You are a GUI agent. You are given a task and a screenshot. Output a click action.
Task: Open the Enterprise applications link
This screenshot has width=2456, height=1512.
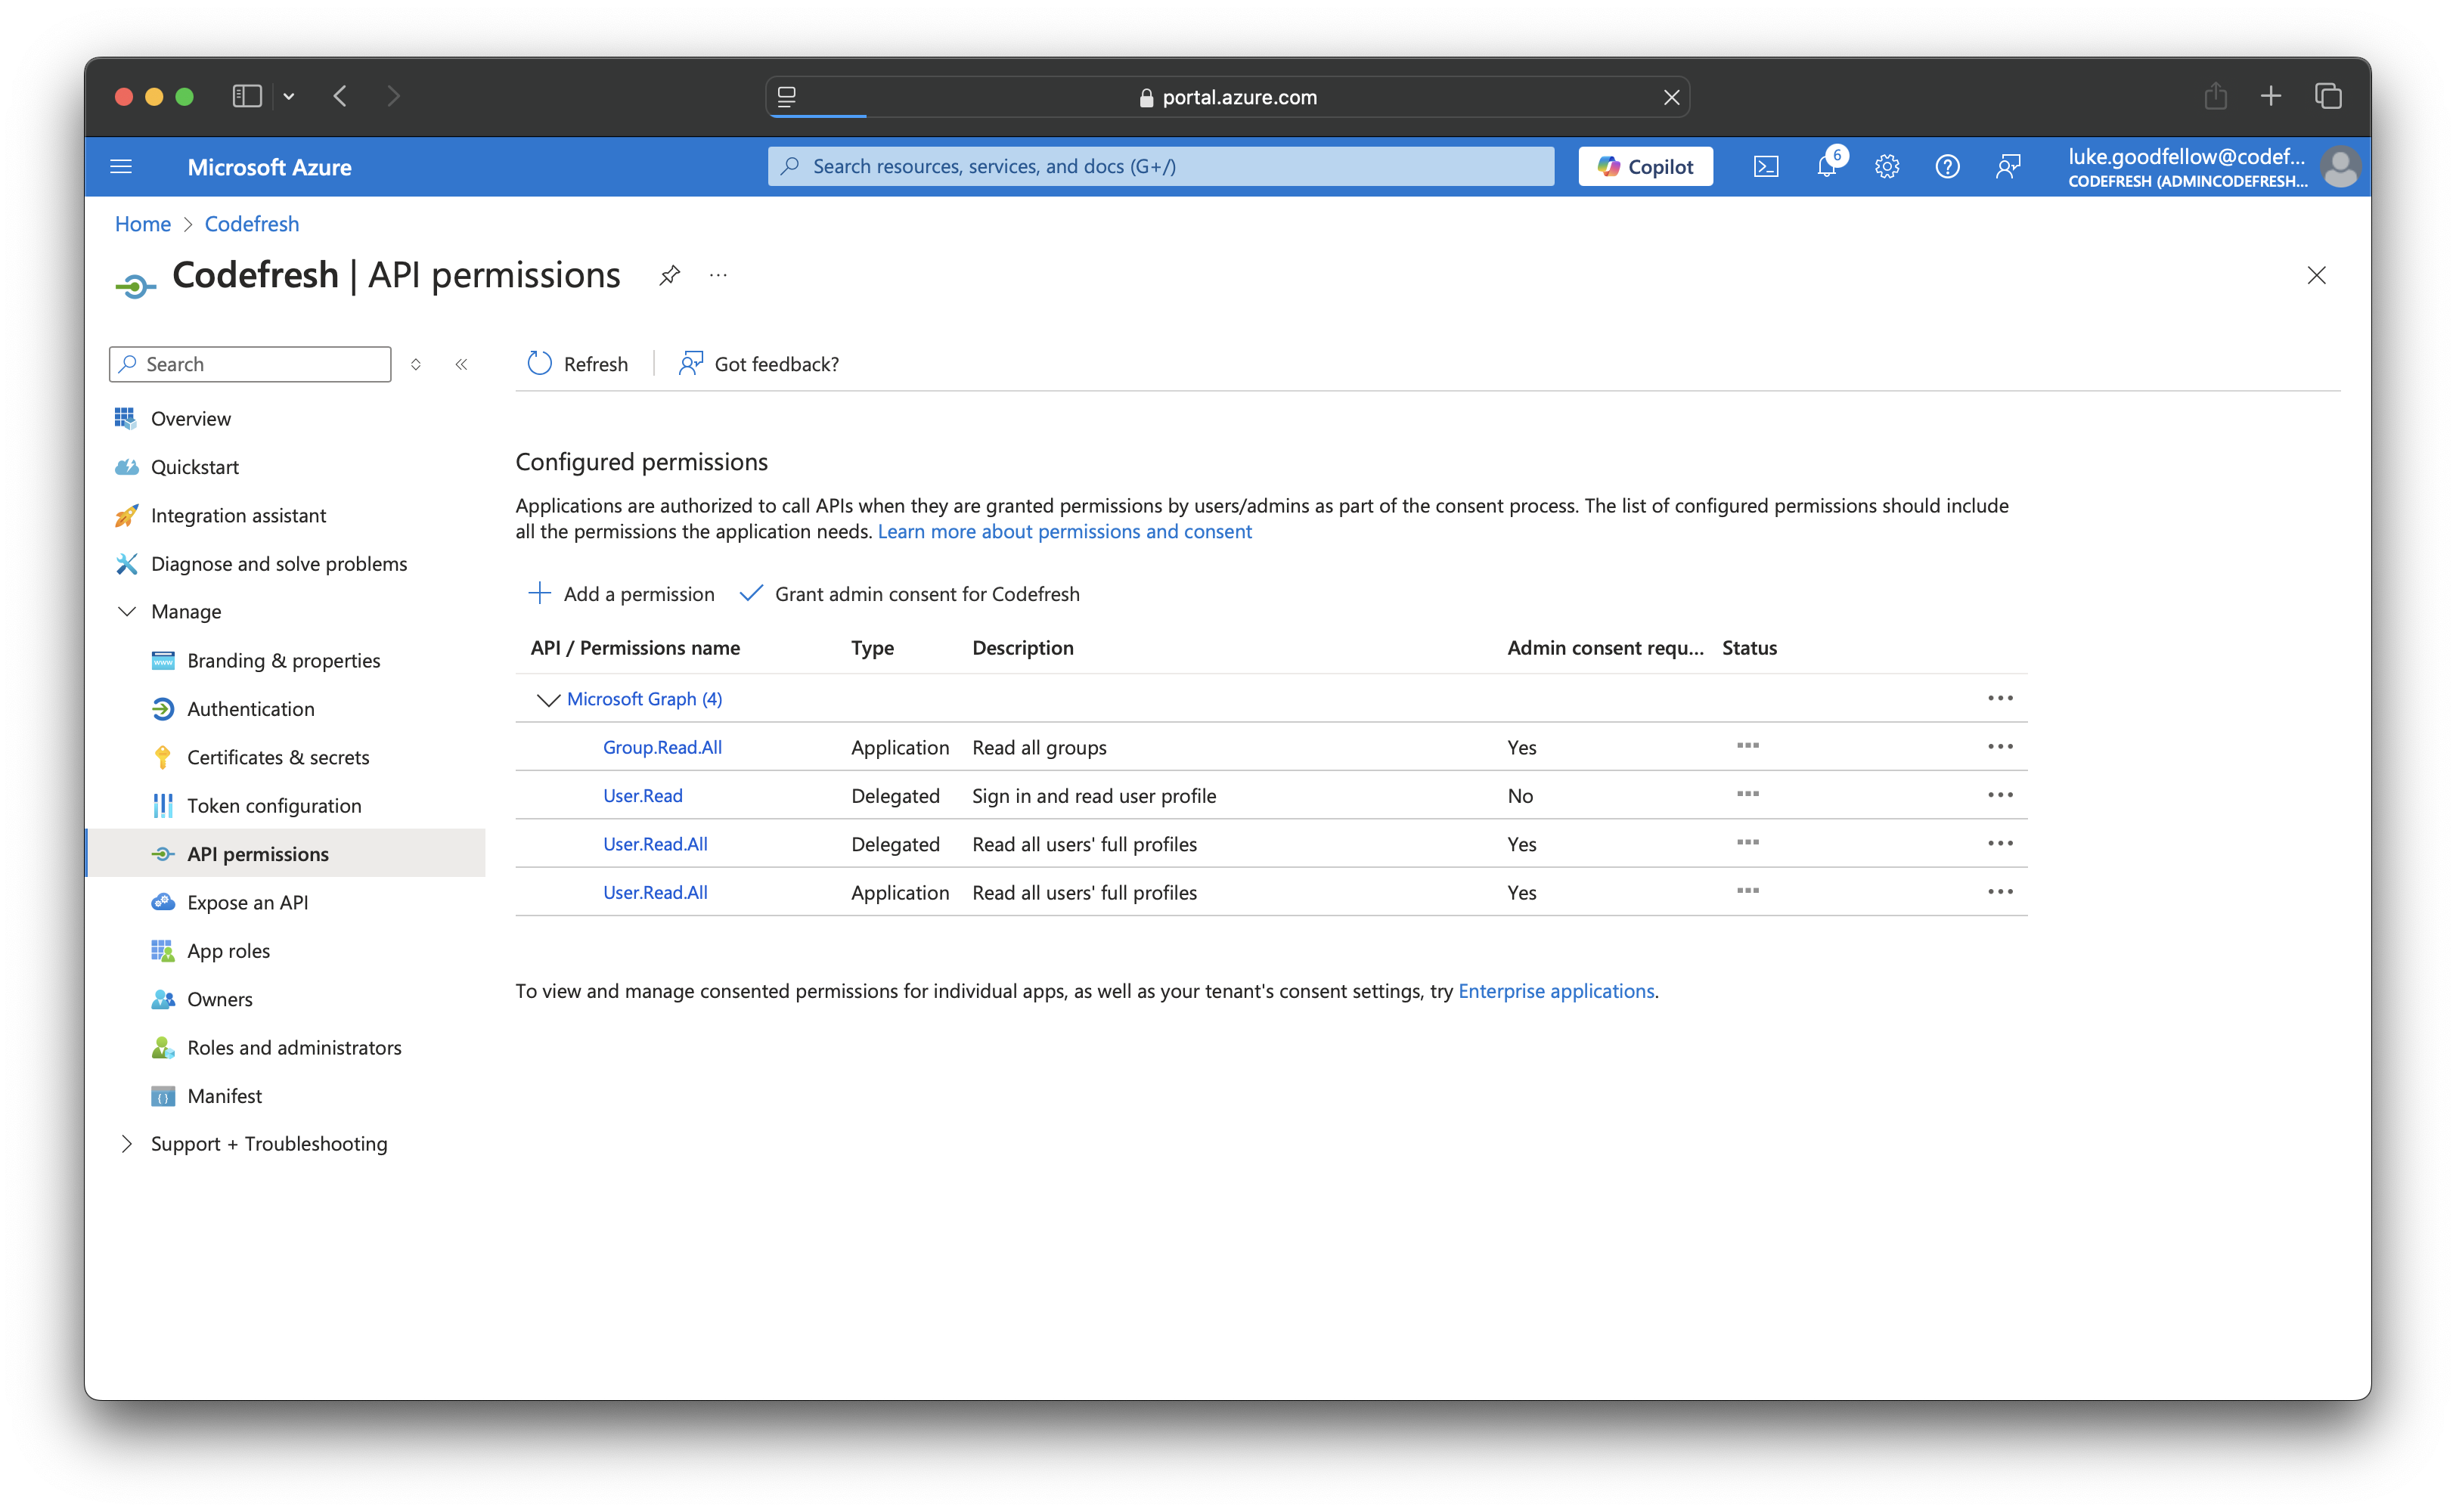1555,991
